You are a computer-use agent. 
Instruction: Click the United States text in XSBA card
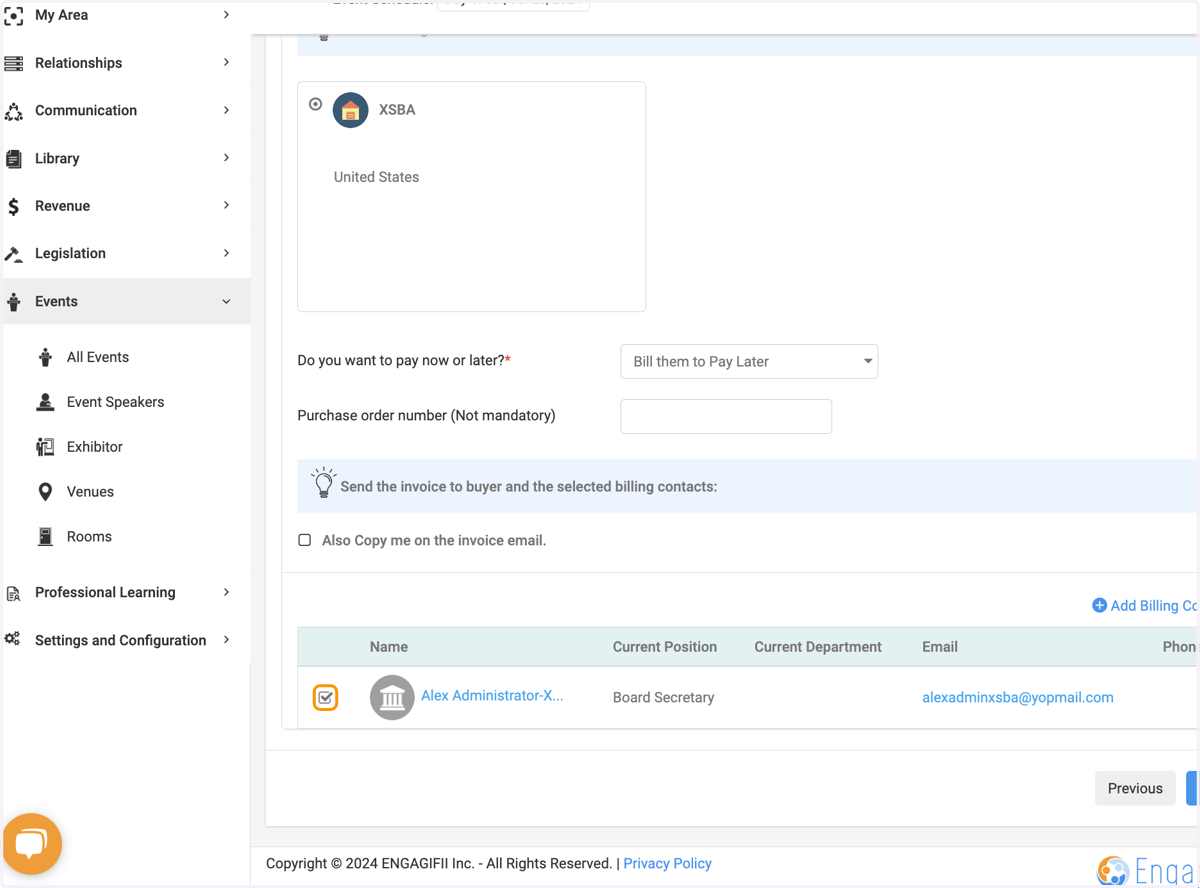point(376,177)
